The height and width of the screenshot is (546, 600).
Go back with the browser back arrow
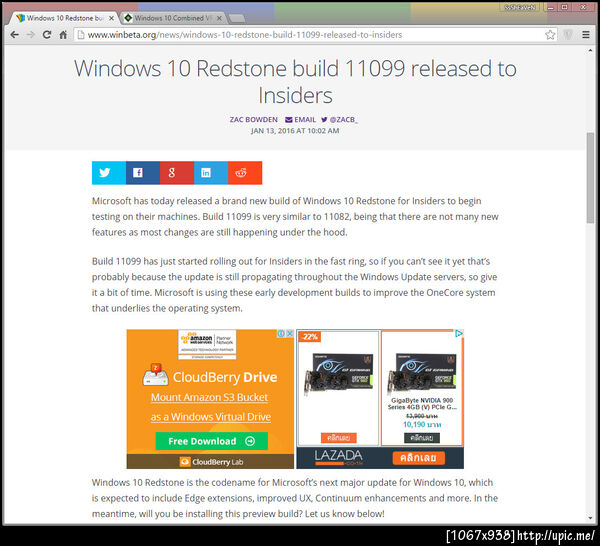tap(15, 35)
